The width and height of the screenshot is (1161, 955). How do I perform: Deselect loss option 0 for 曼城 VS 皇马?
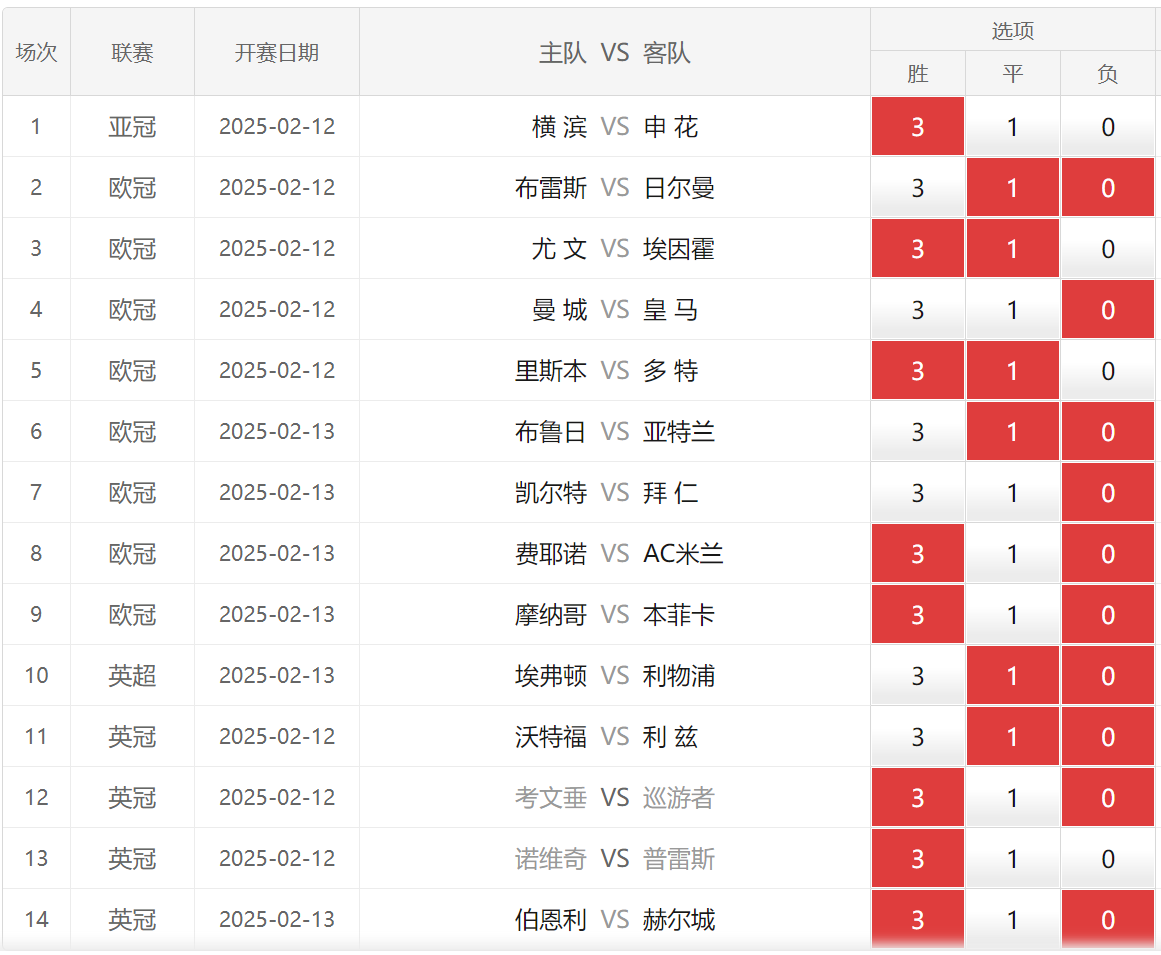1108,309
